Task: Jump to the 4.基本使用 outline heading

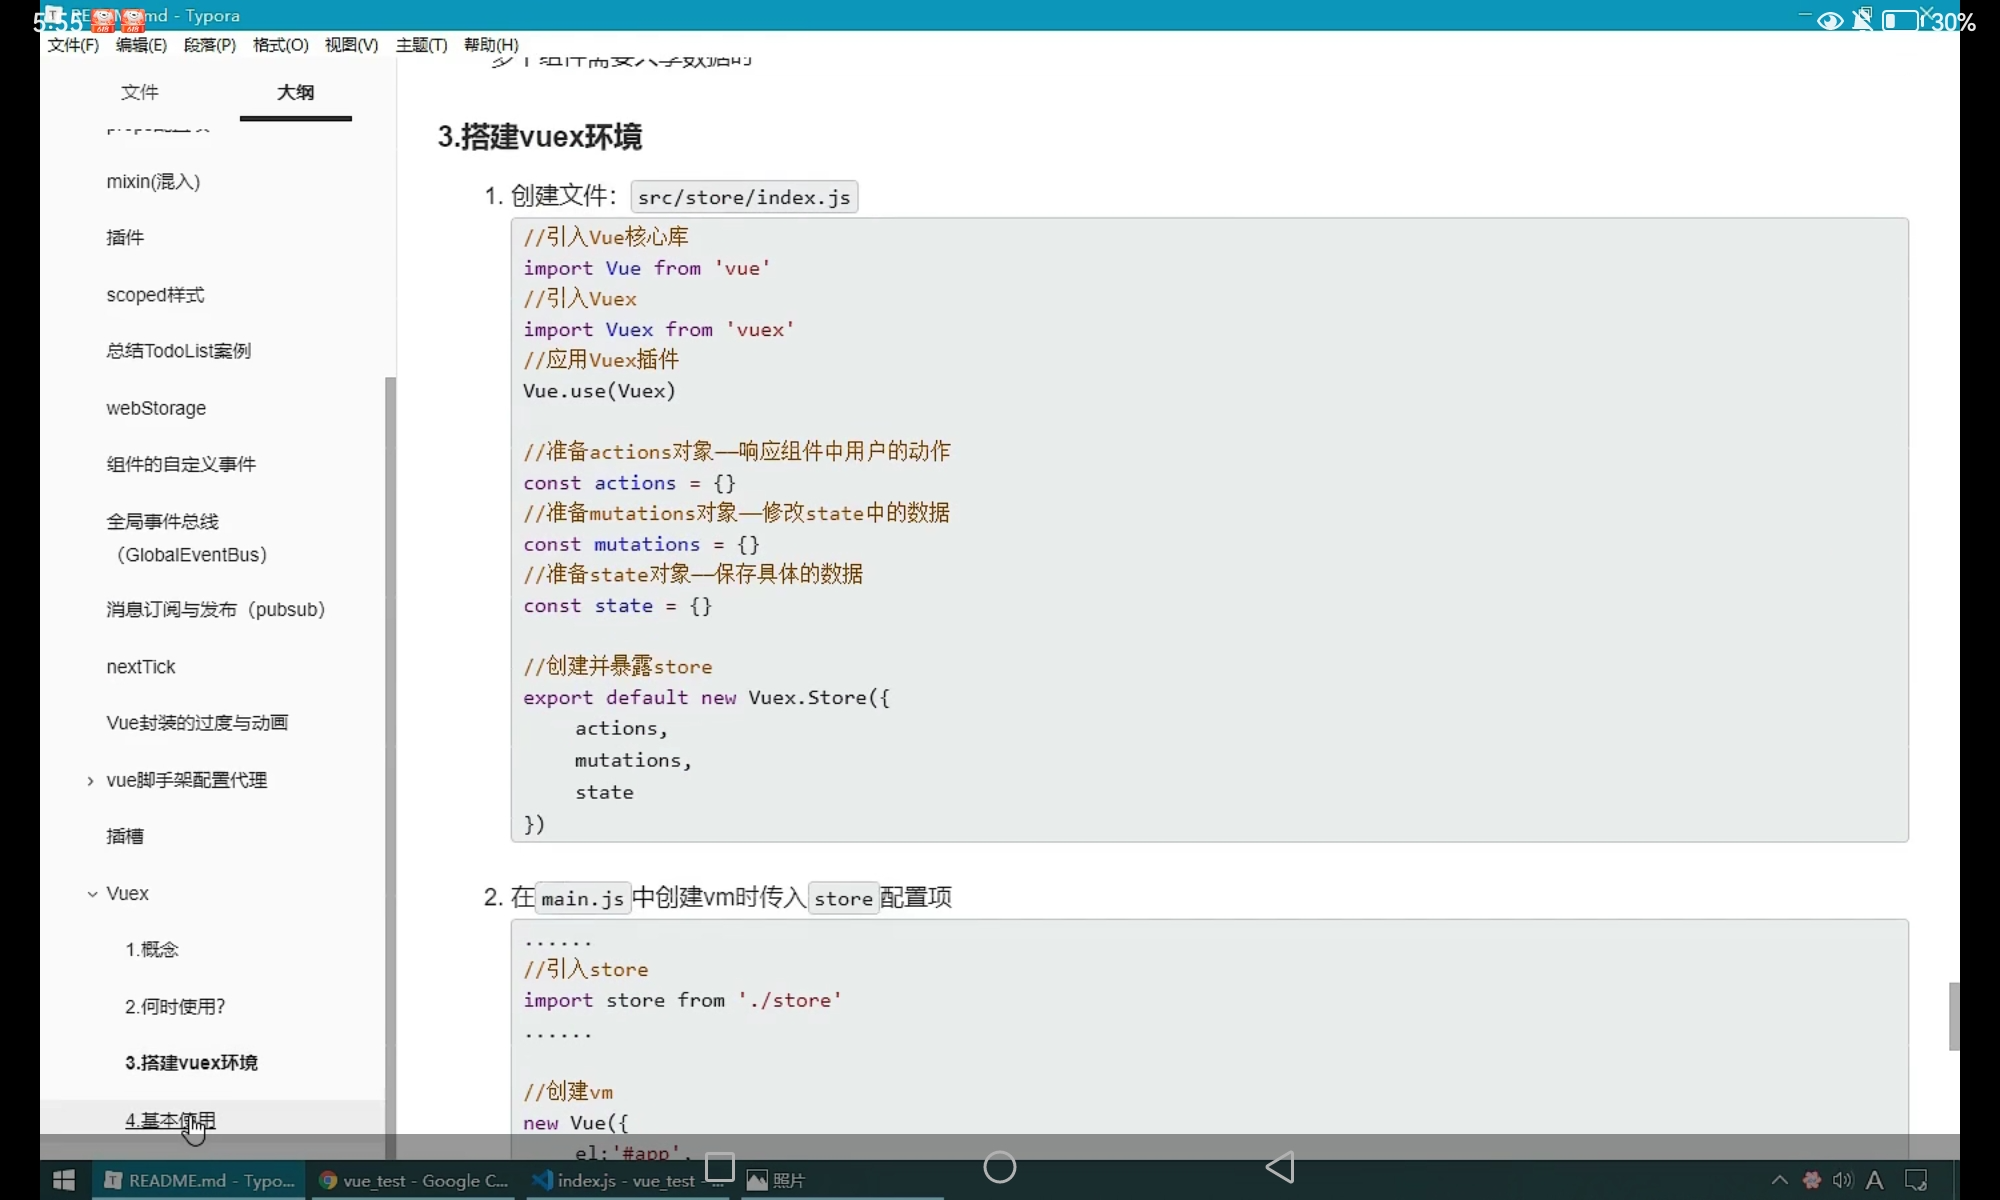Action: tap(170, 1120)
